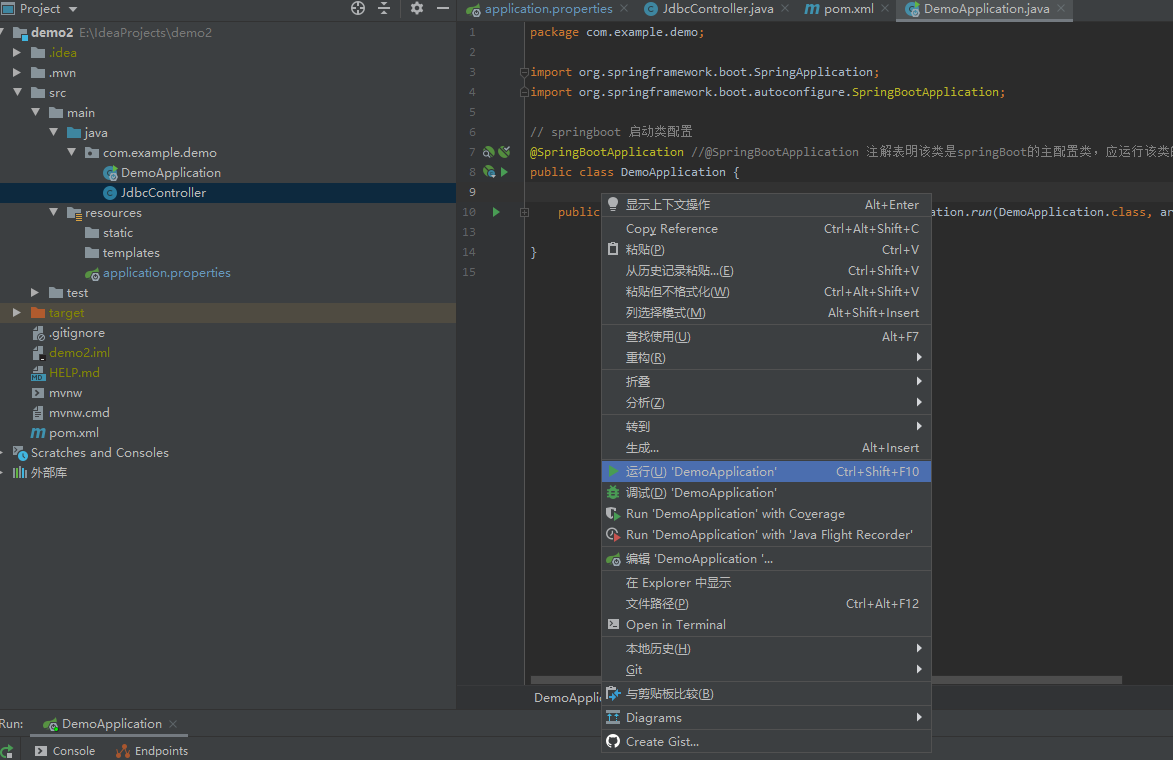
Task: Click the collapse all icon in Project panel
Action: tap(384, 8)
